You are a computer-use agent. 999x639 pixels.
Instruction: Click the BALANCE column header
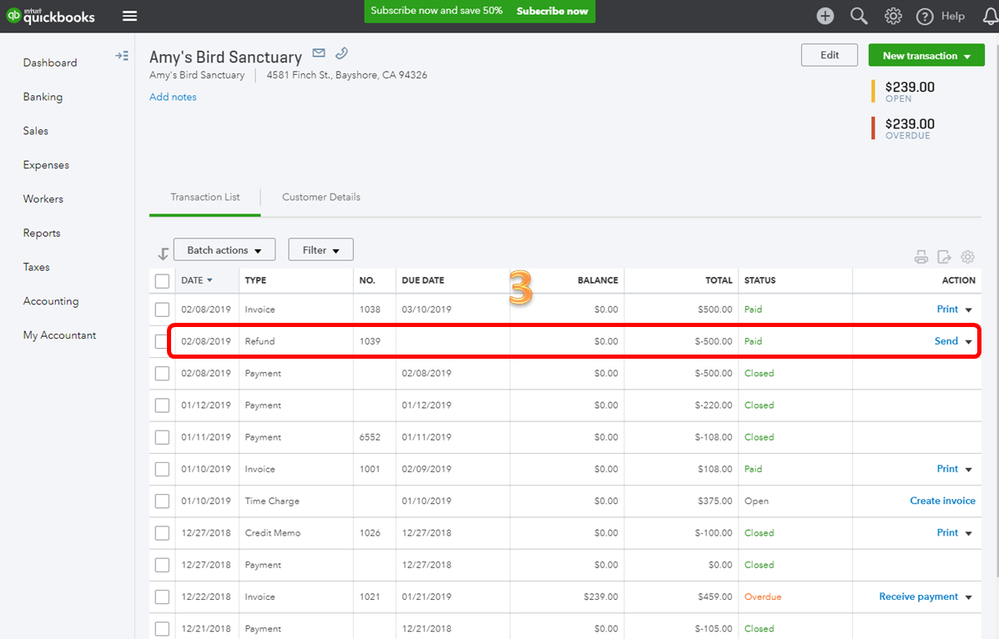point(598,280)
